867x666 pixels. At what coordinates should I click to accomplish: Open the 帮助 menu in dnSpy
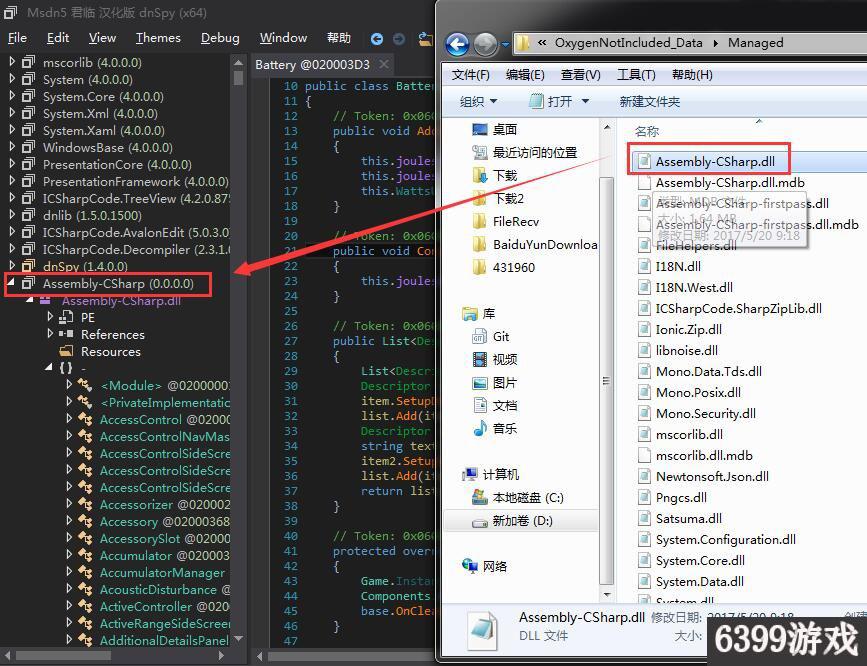click(338, 38)
